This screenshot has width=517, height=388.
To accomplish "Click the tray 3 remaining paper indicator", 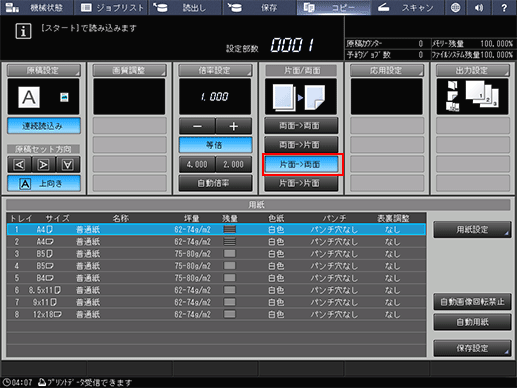I will point(230,254).
